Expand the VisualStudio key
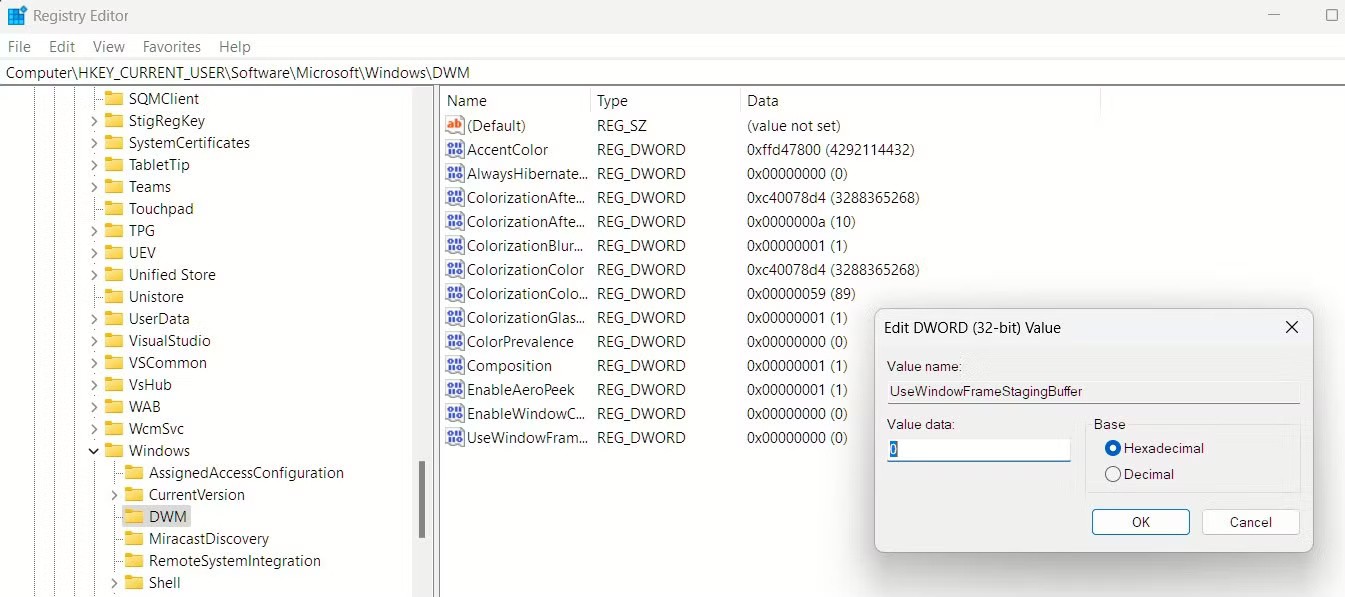The height and width of the screenshot is (597, 1345). coord(94,341)
